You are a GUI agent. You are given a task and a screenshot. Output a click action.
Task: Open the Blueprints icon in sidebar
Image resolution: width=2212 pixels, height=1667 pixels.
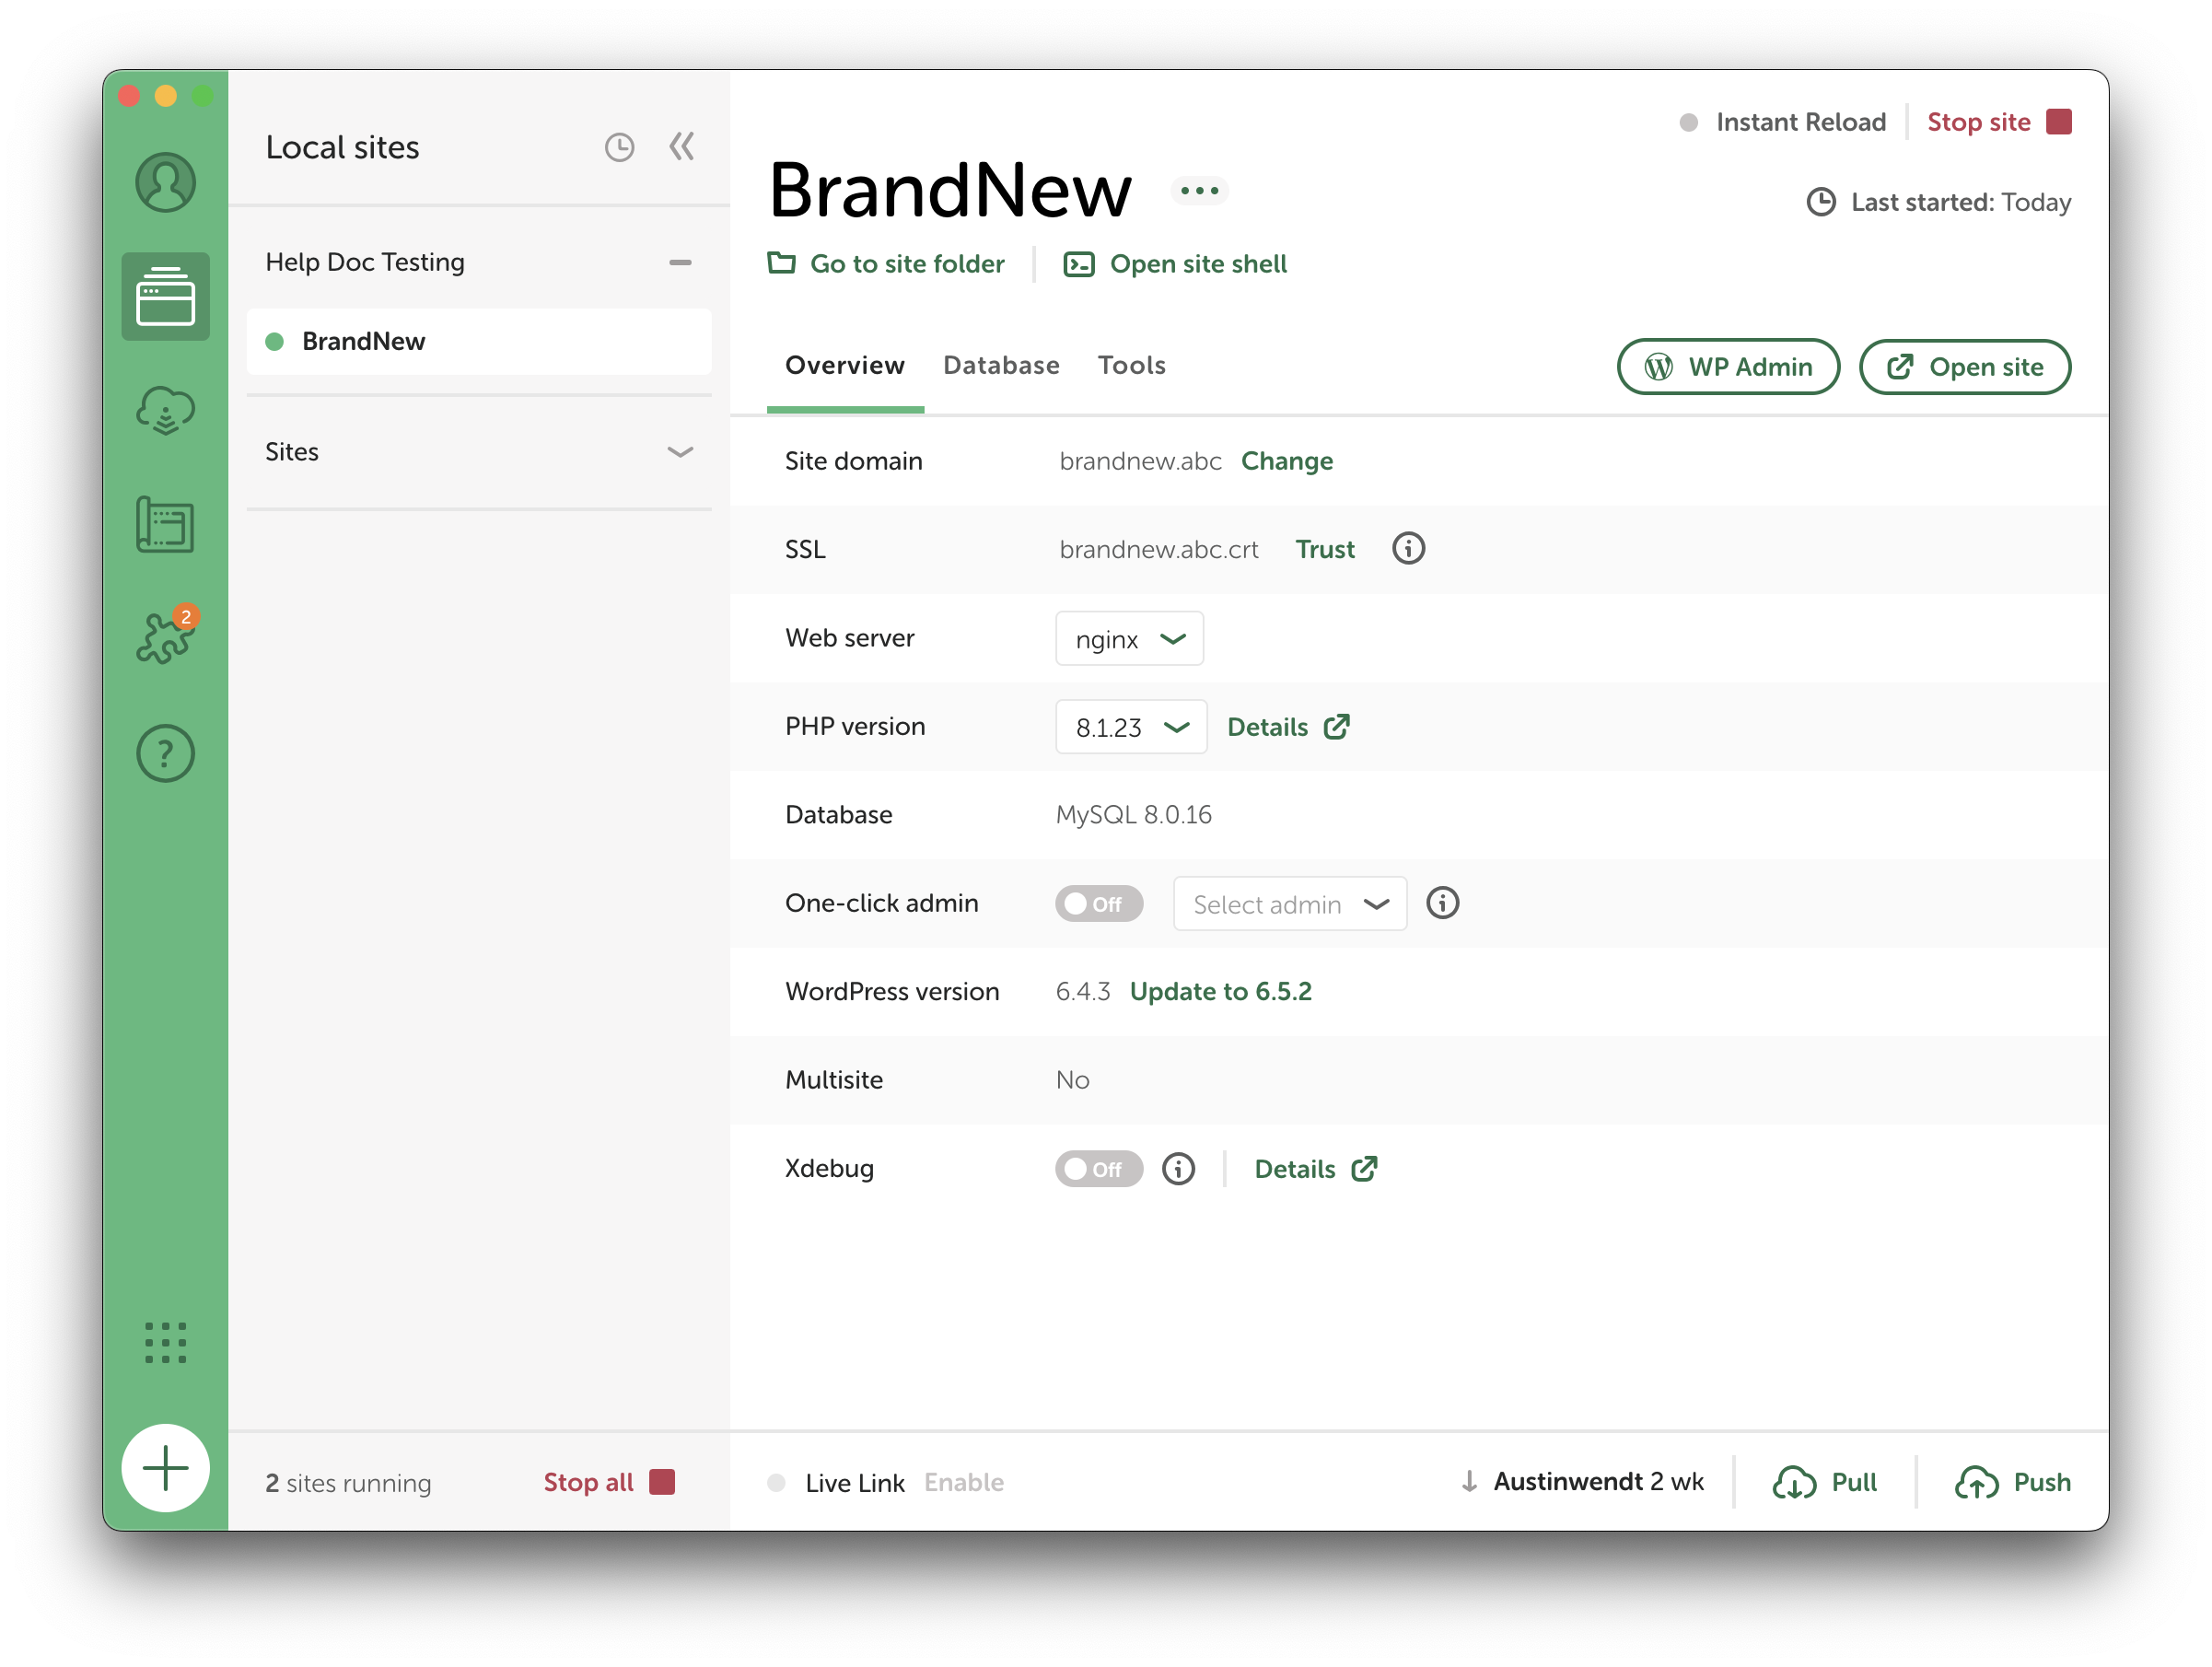[165, 525]
